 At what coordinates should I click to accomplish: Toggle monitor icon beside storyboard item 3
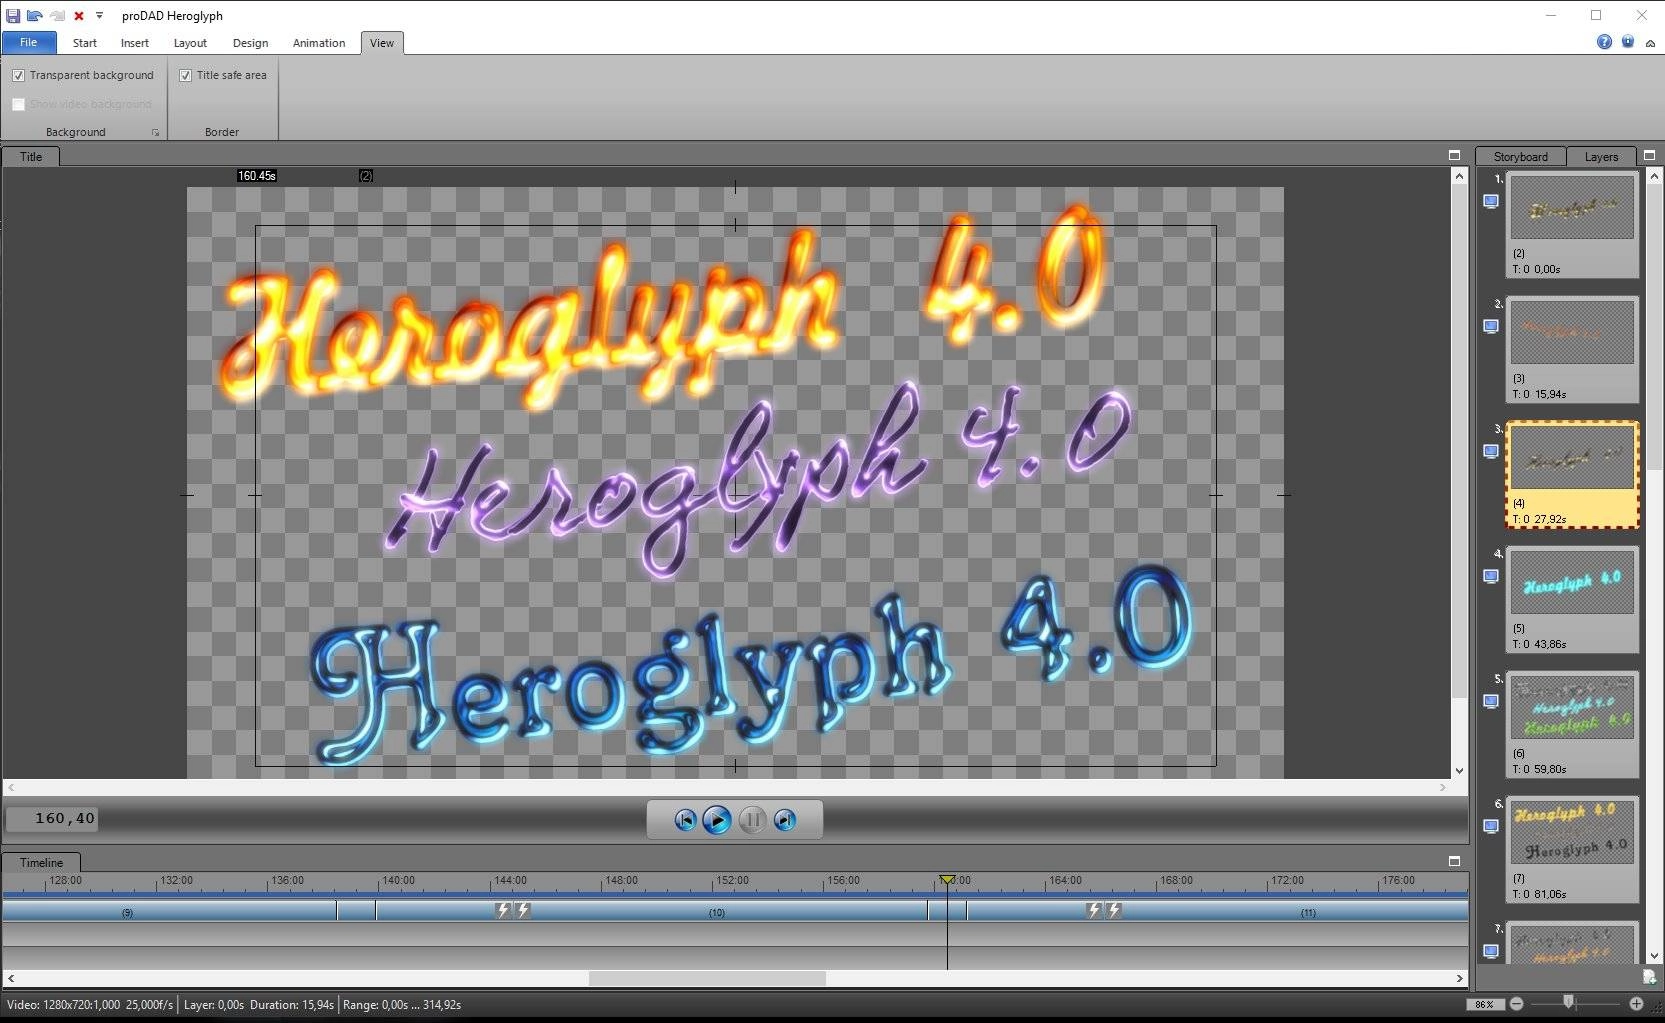(x=1491, y=452)
